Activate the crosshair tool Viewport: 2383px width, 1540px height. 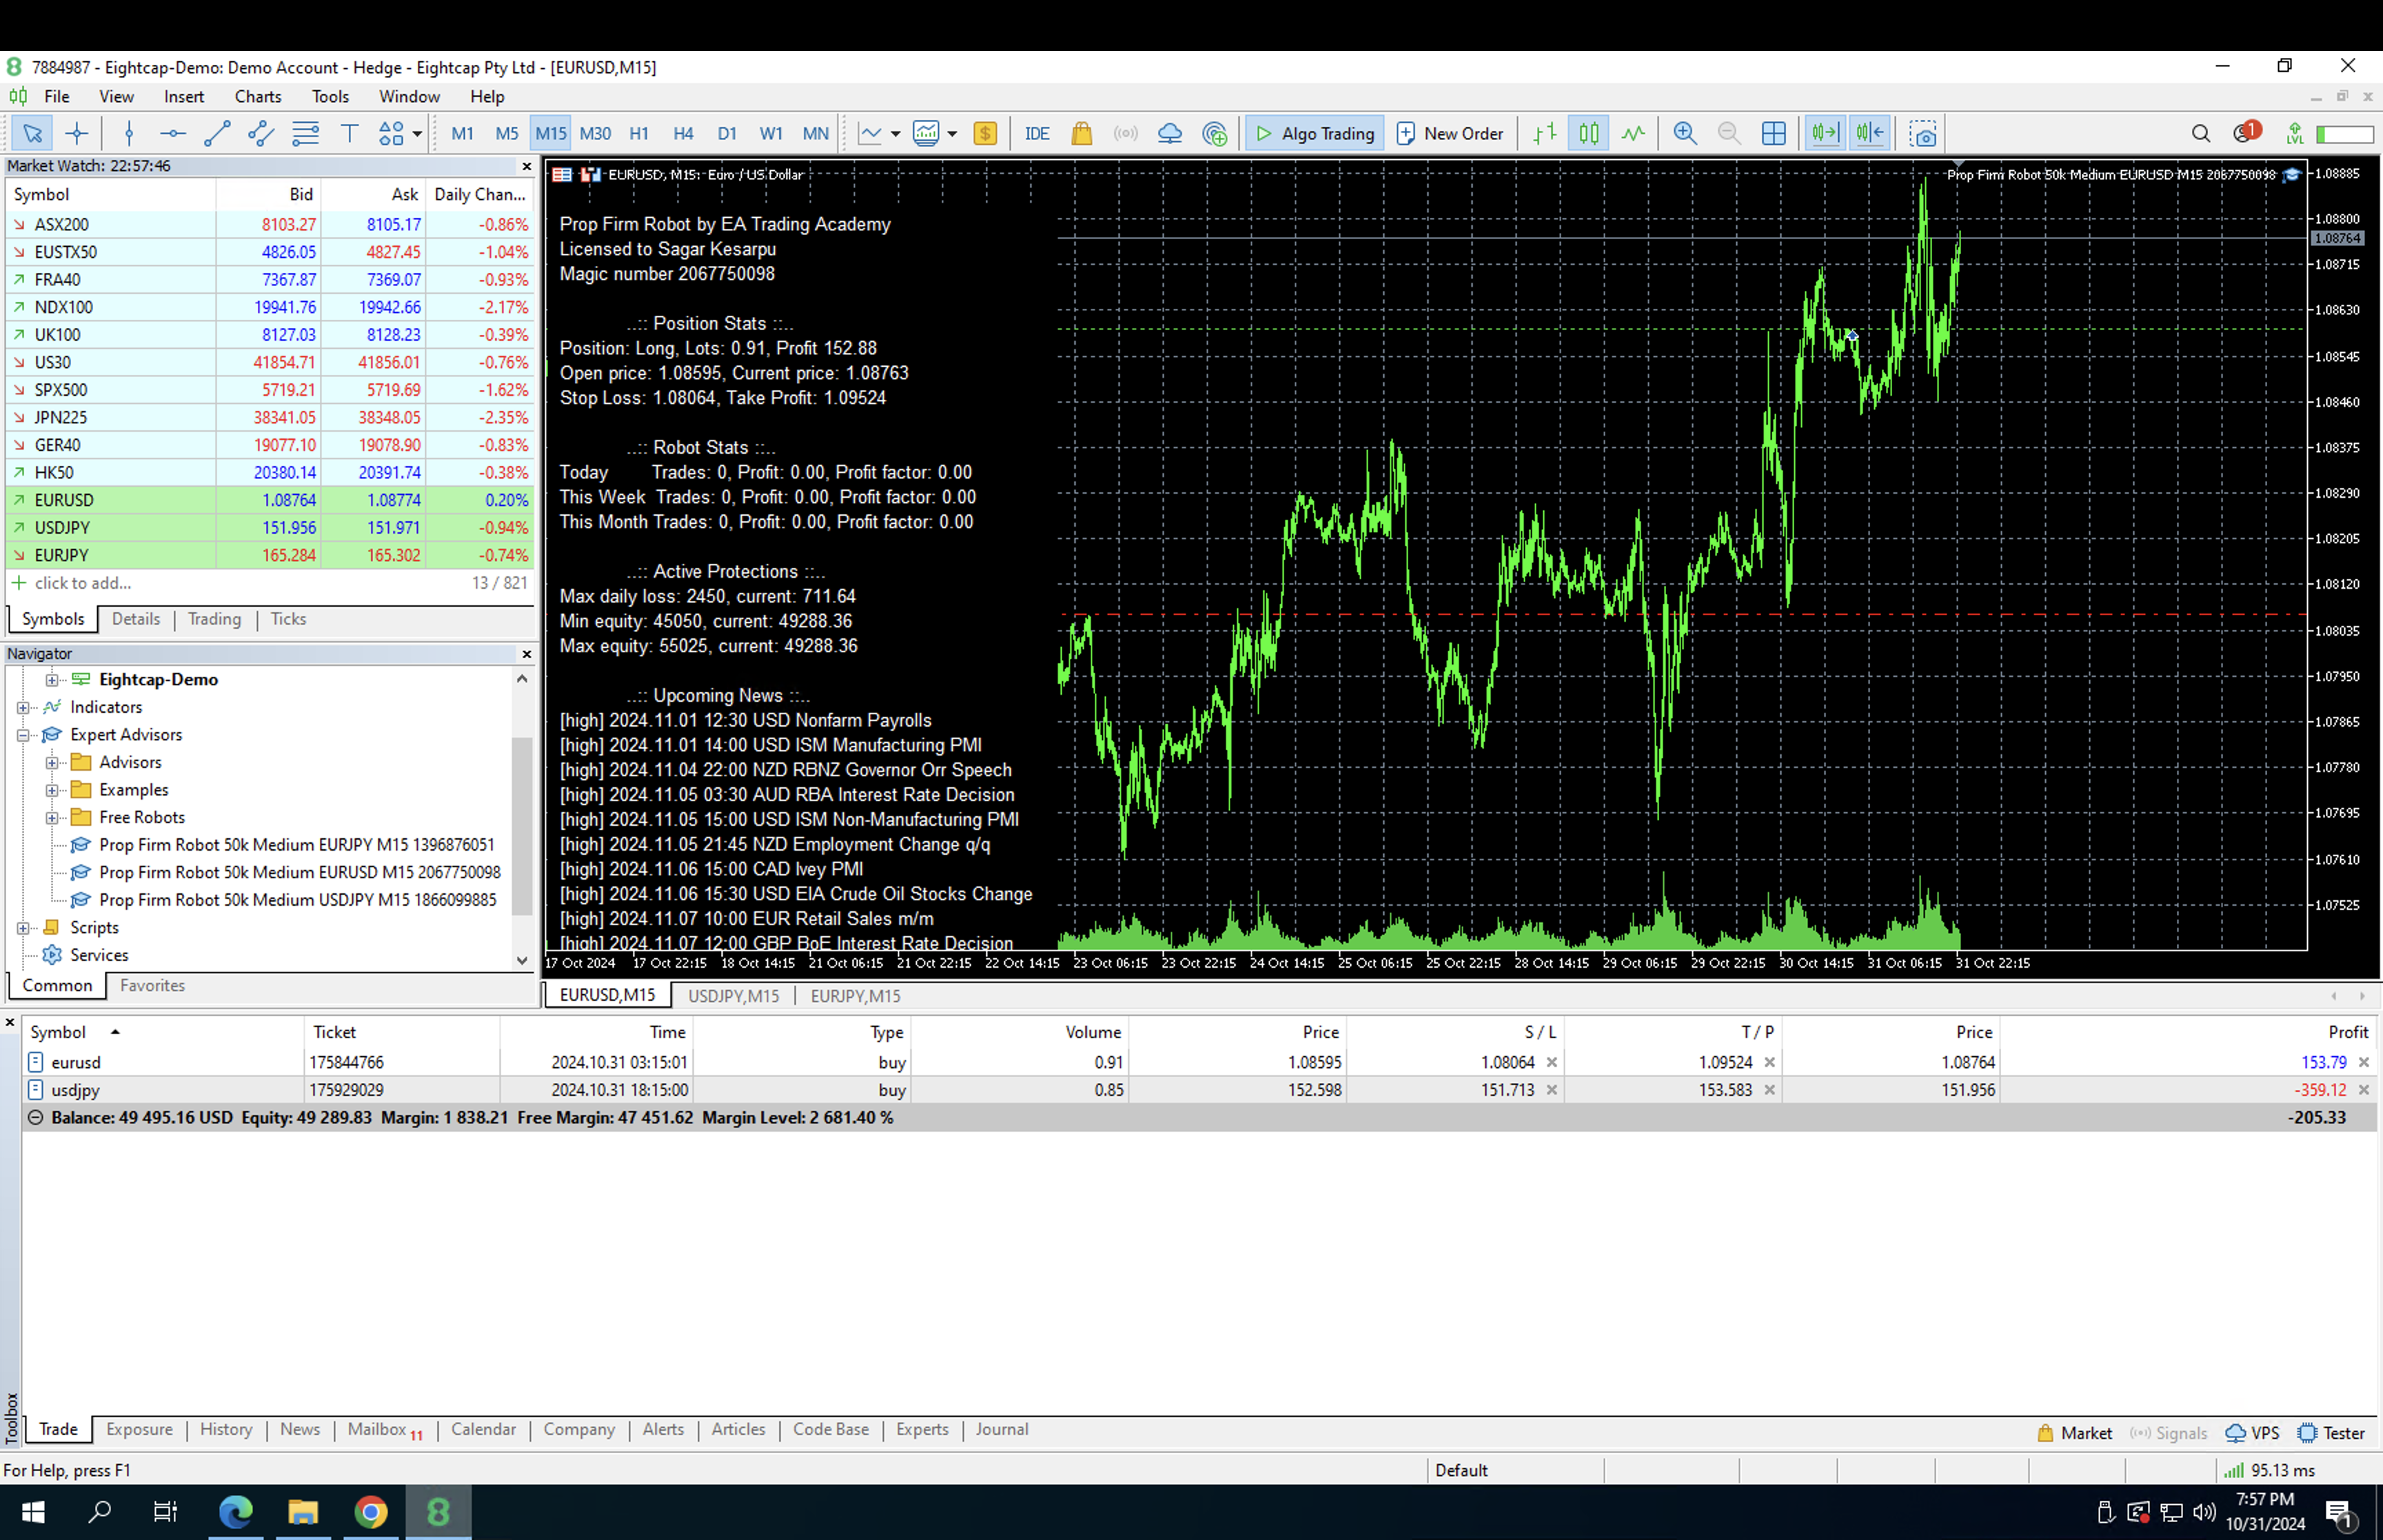tap(77, 133)
